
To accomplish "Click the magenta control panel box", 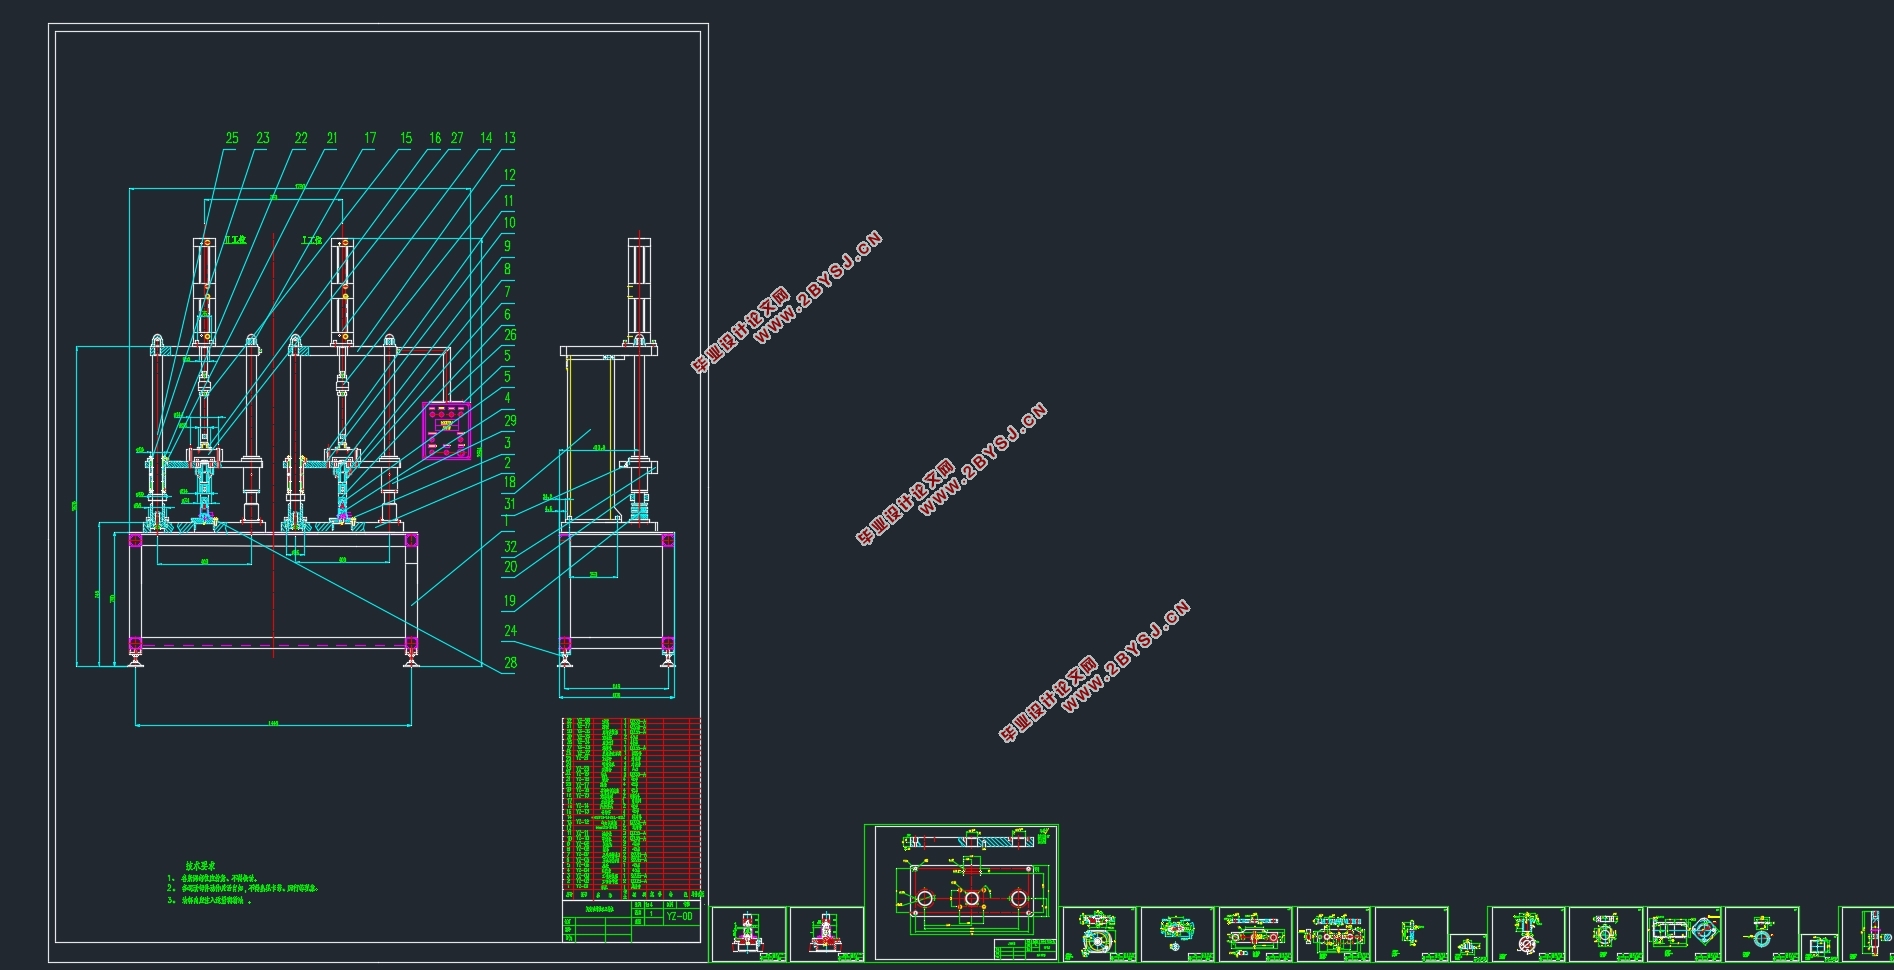I will pyautogui.click(x=446, y=430).
